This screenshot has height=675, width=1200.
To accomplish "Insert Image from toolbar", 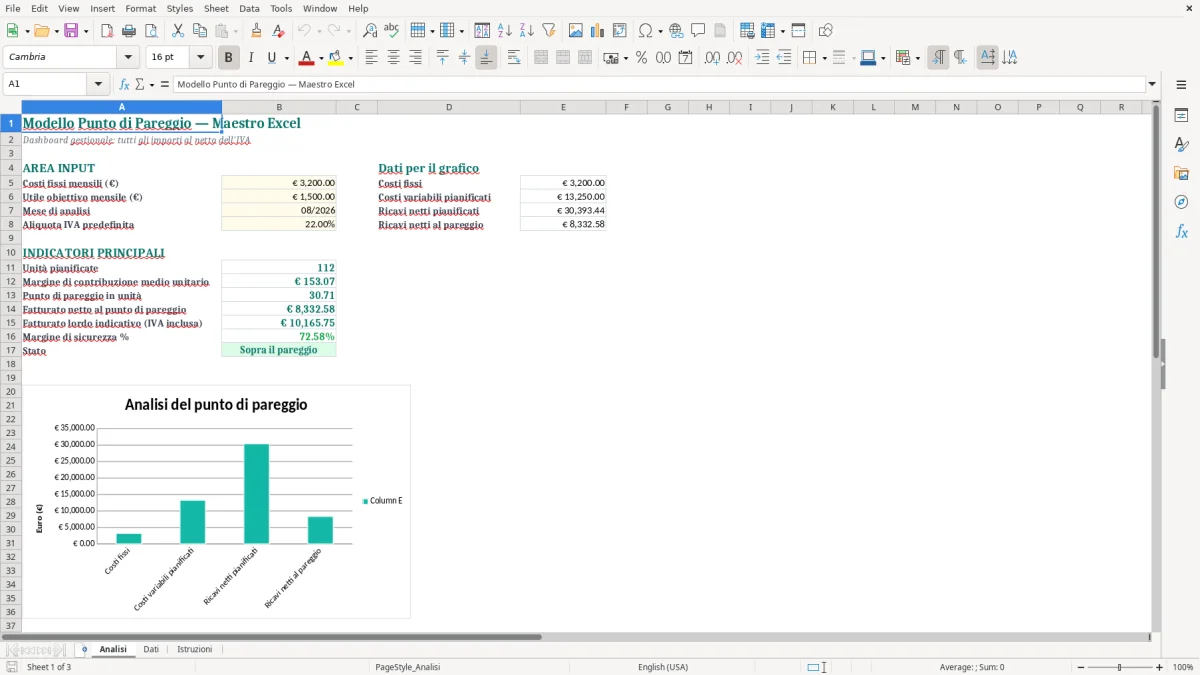I will (x=576, y=31).
